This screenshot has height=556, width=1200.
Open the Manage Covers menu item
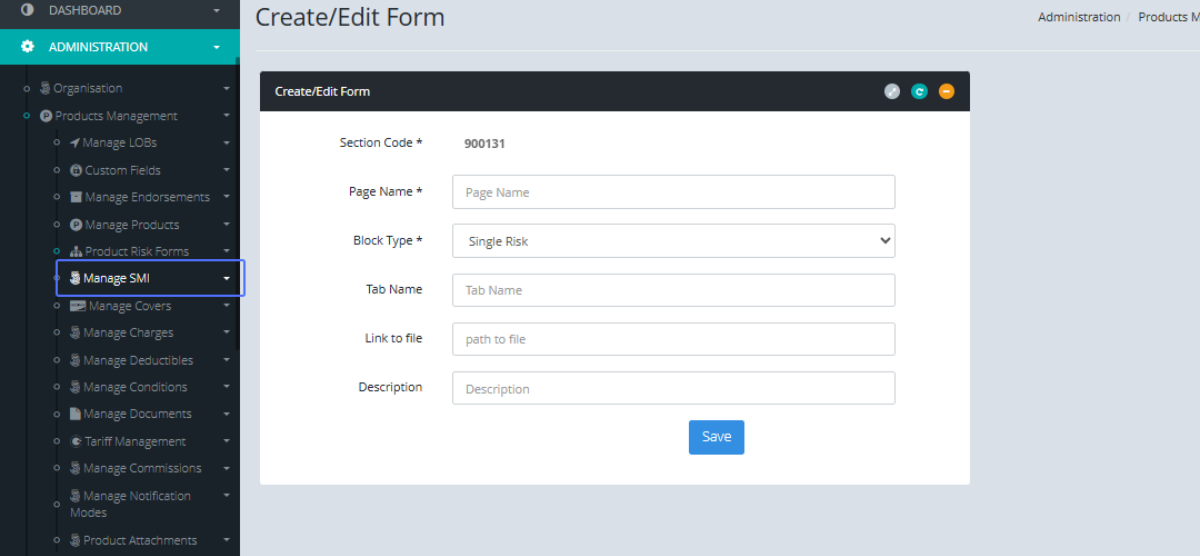coord(127,306)
